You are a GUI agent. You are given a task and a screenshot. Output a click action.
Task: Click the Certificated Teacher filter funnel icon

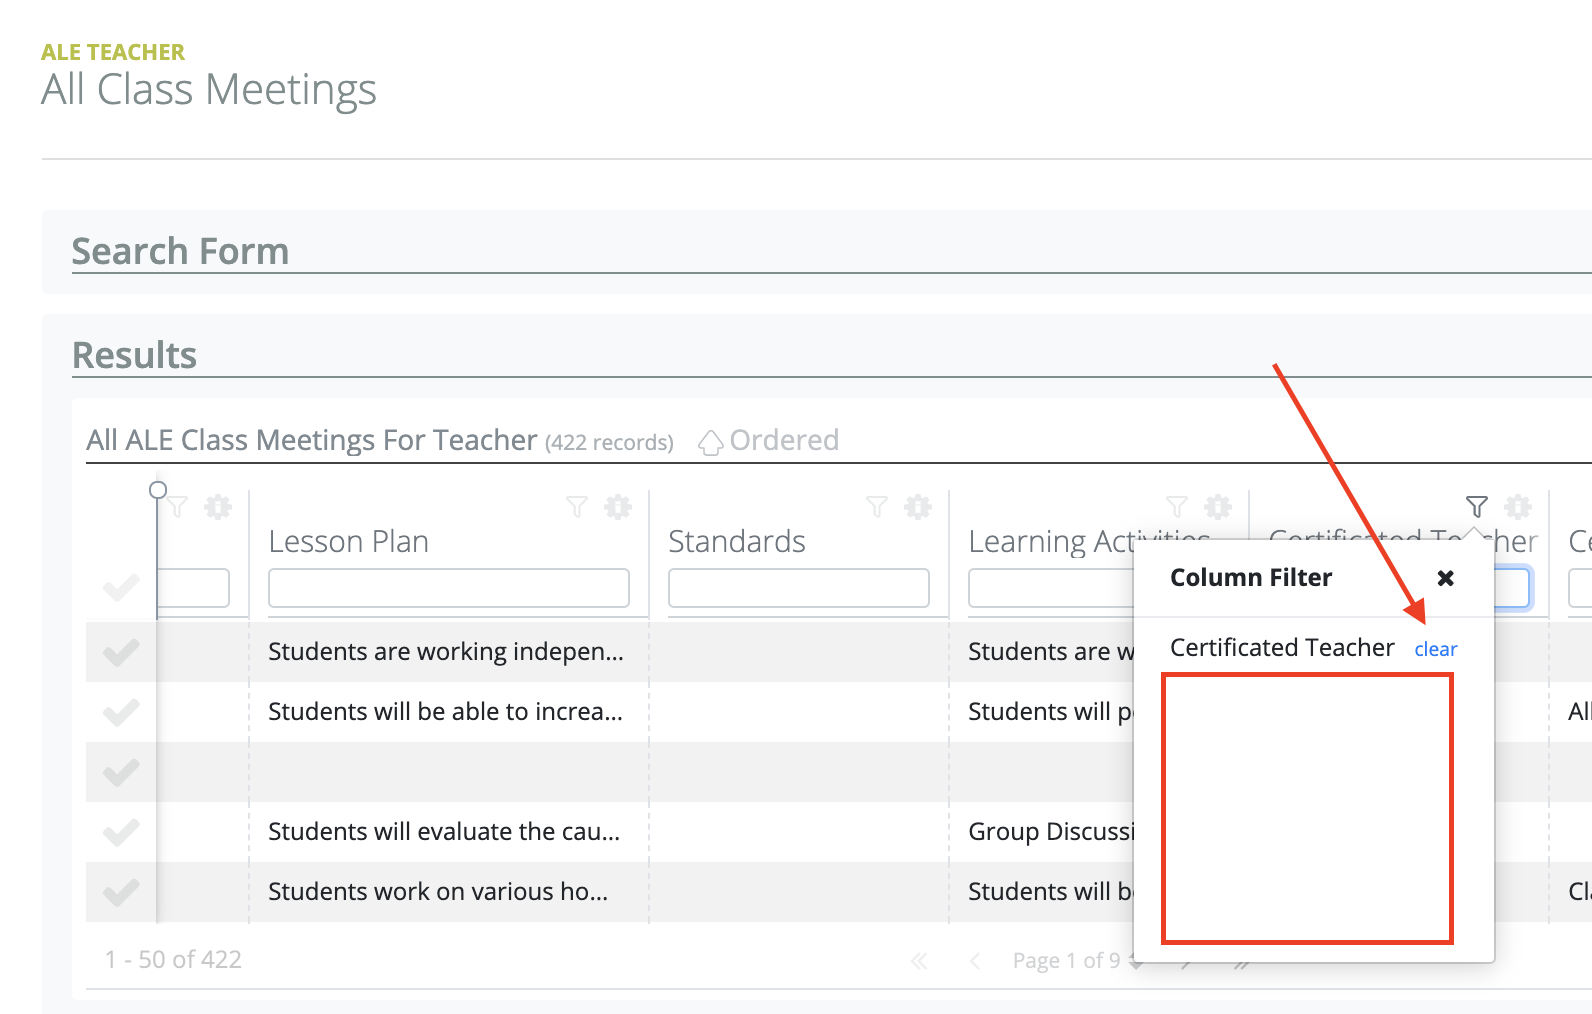[x=1477, y=507]
